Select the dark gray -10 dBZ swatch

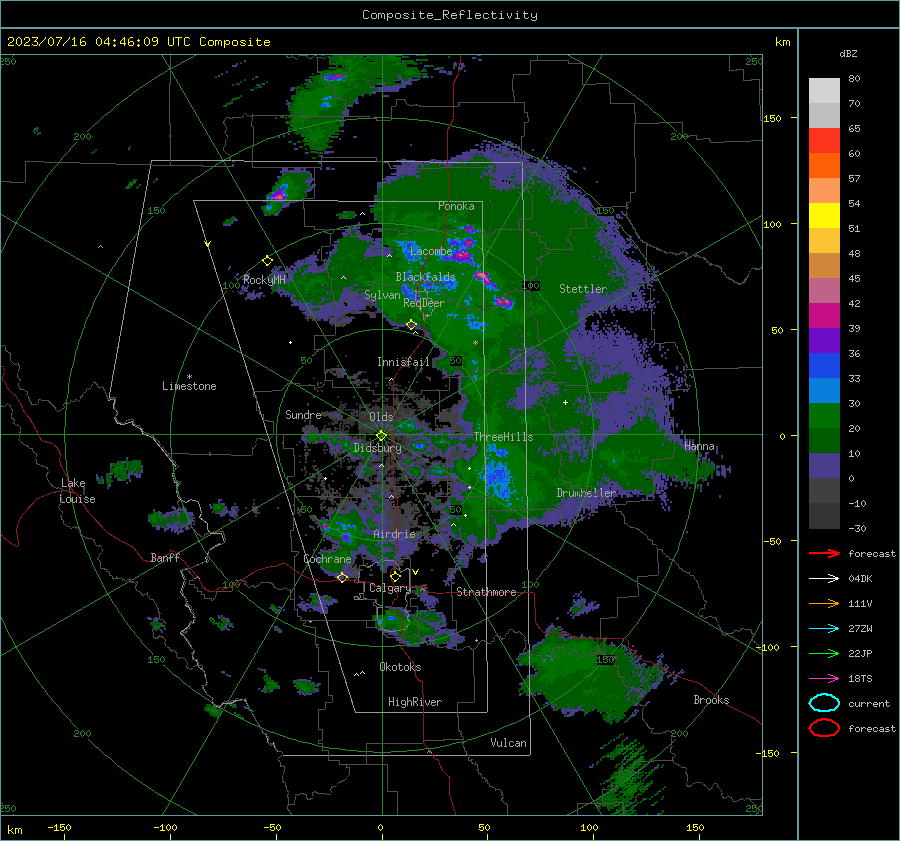824,515
